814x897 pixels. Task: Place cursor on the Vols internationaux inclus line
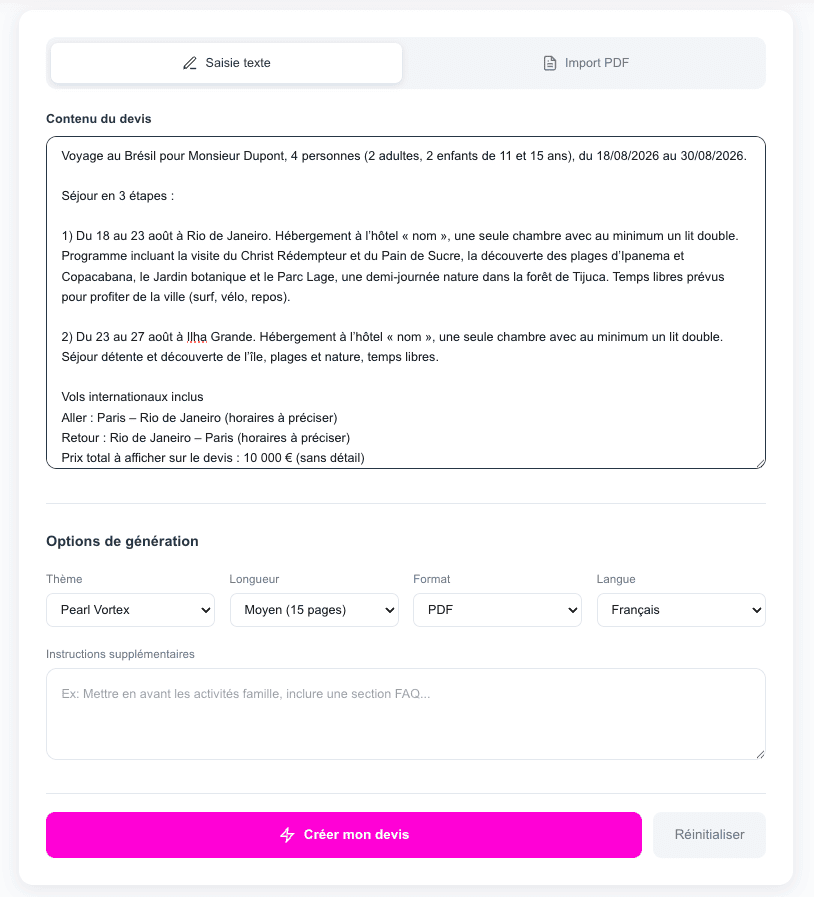[x=132, y=397]
